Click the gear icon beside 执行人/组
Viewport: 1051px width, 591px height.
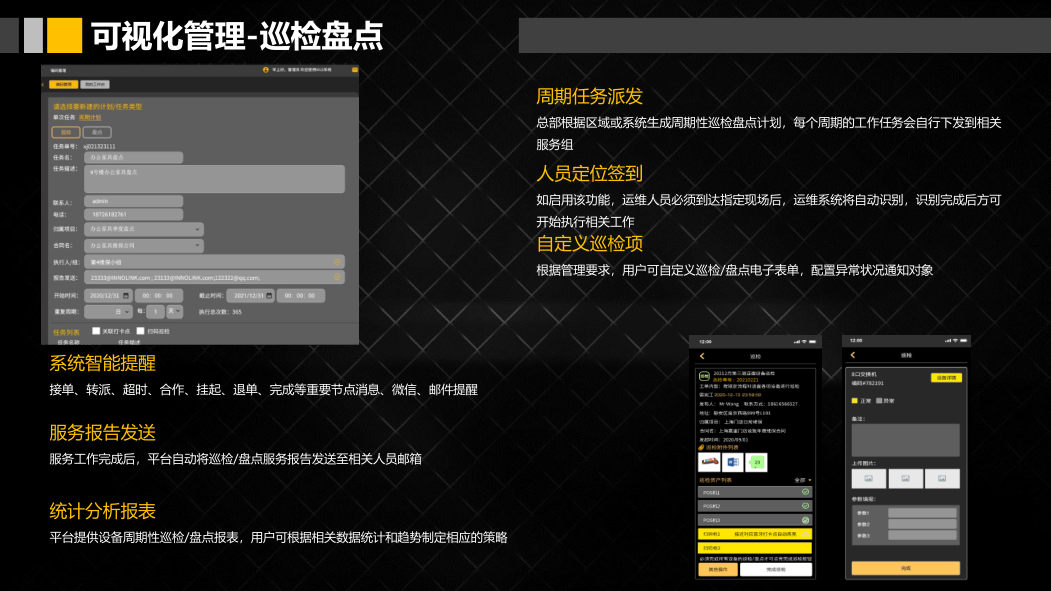[x=337, y=260]
